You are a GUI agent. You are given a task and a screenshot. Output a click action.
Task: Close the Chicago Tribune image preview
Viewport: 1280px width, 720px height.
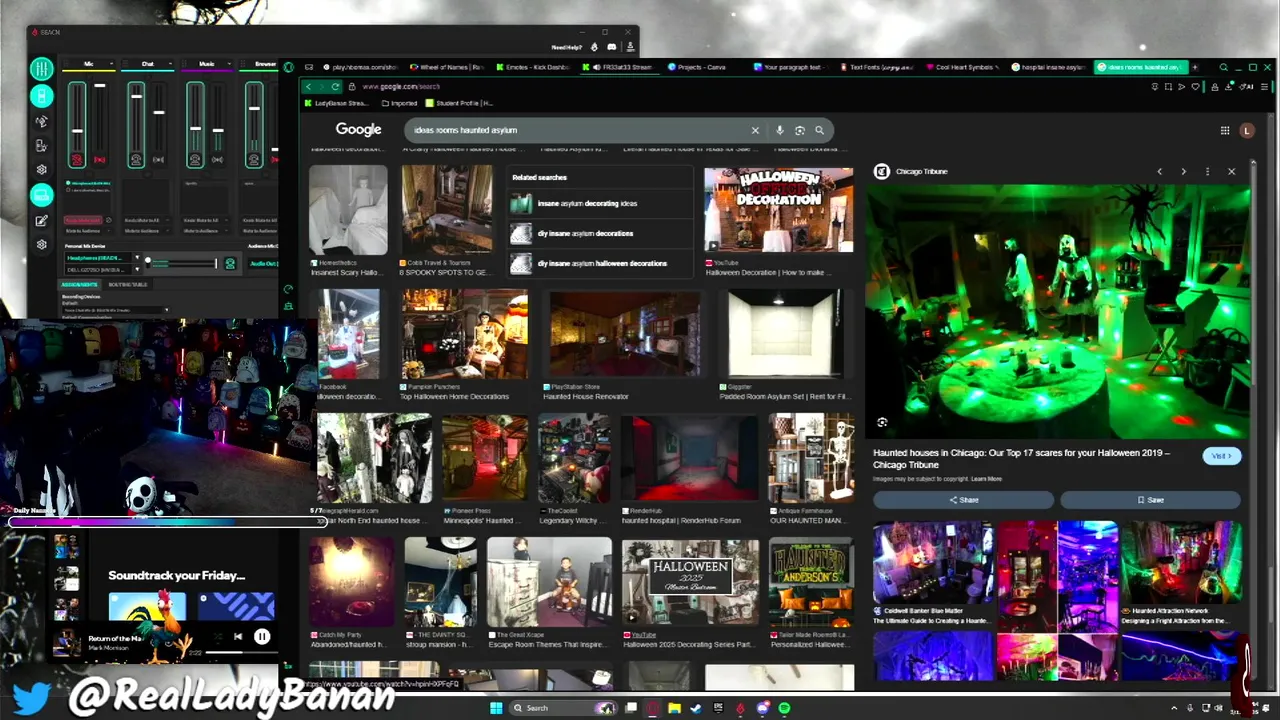point(1231,172)
